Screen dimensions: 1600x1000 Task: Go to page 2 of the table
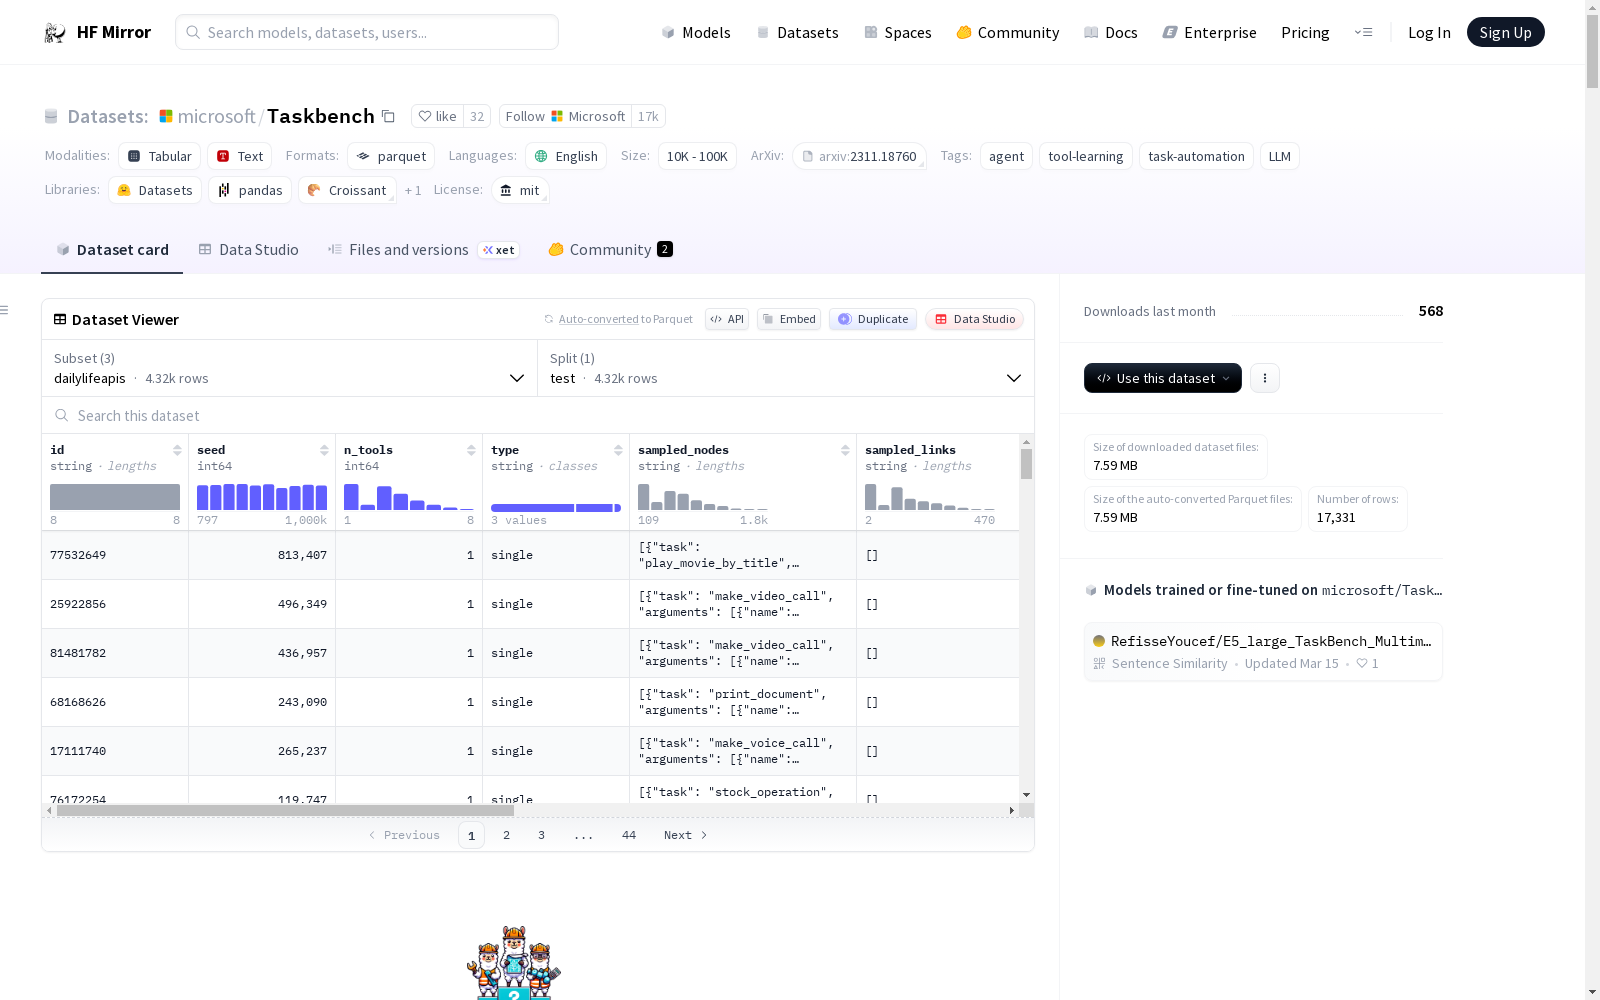[507, 835]
